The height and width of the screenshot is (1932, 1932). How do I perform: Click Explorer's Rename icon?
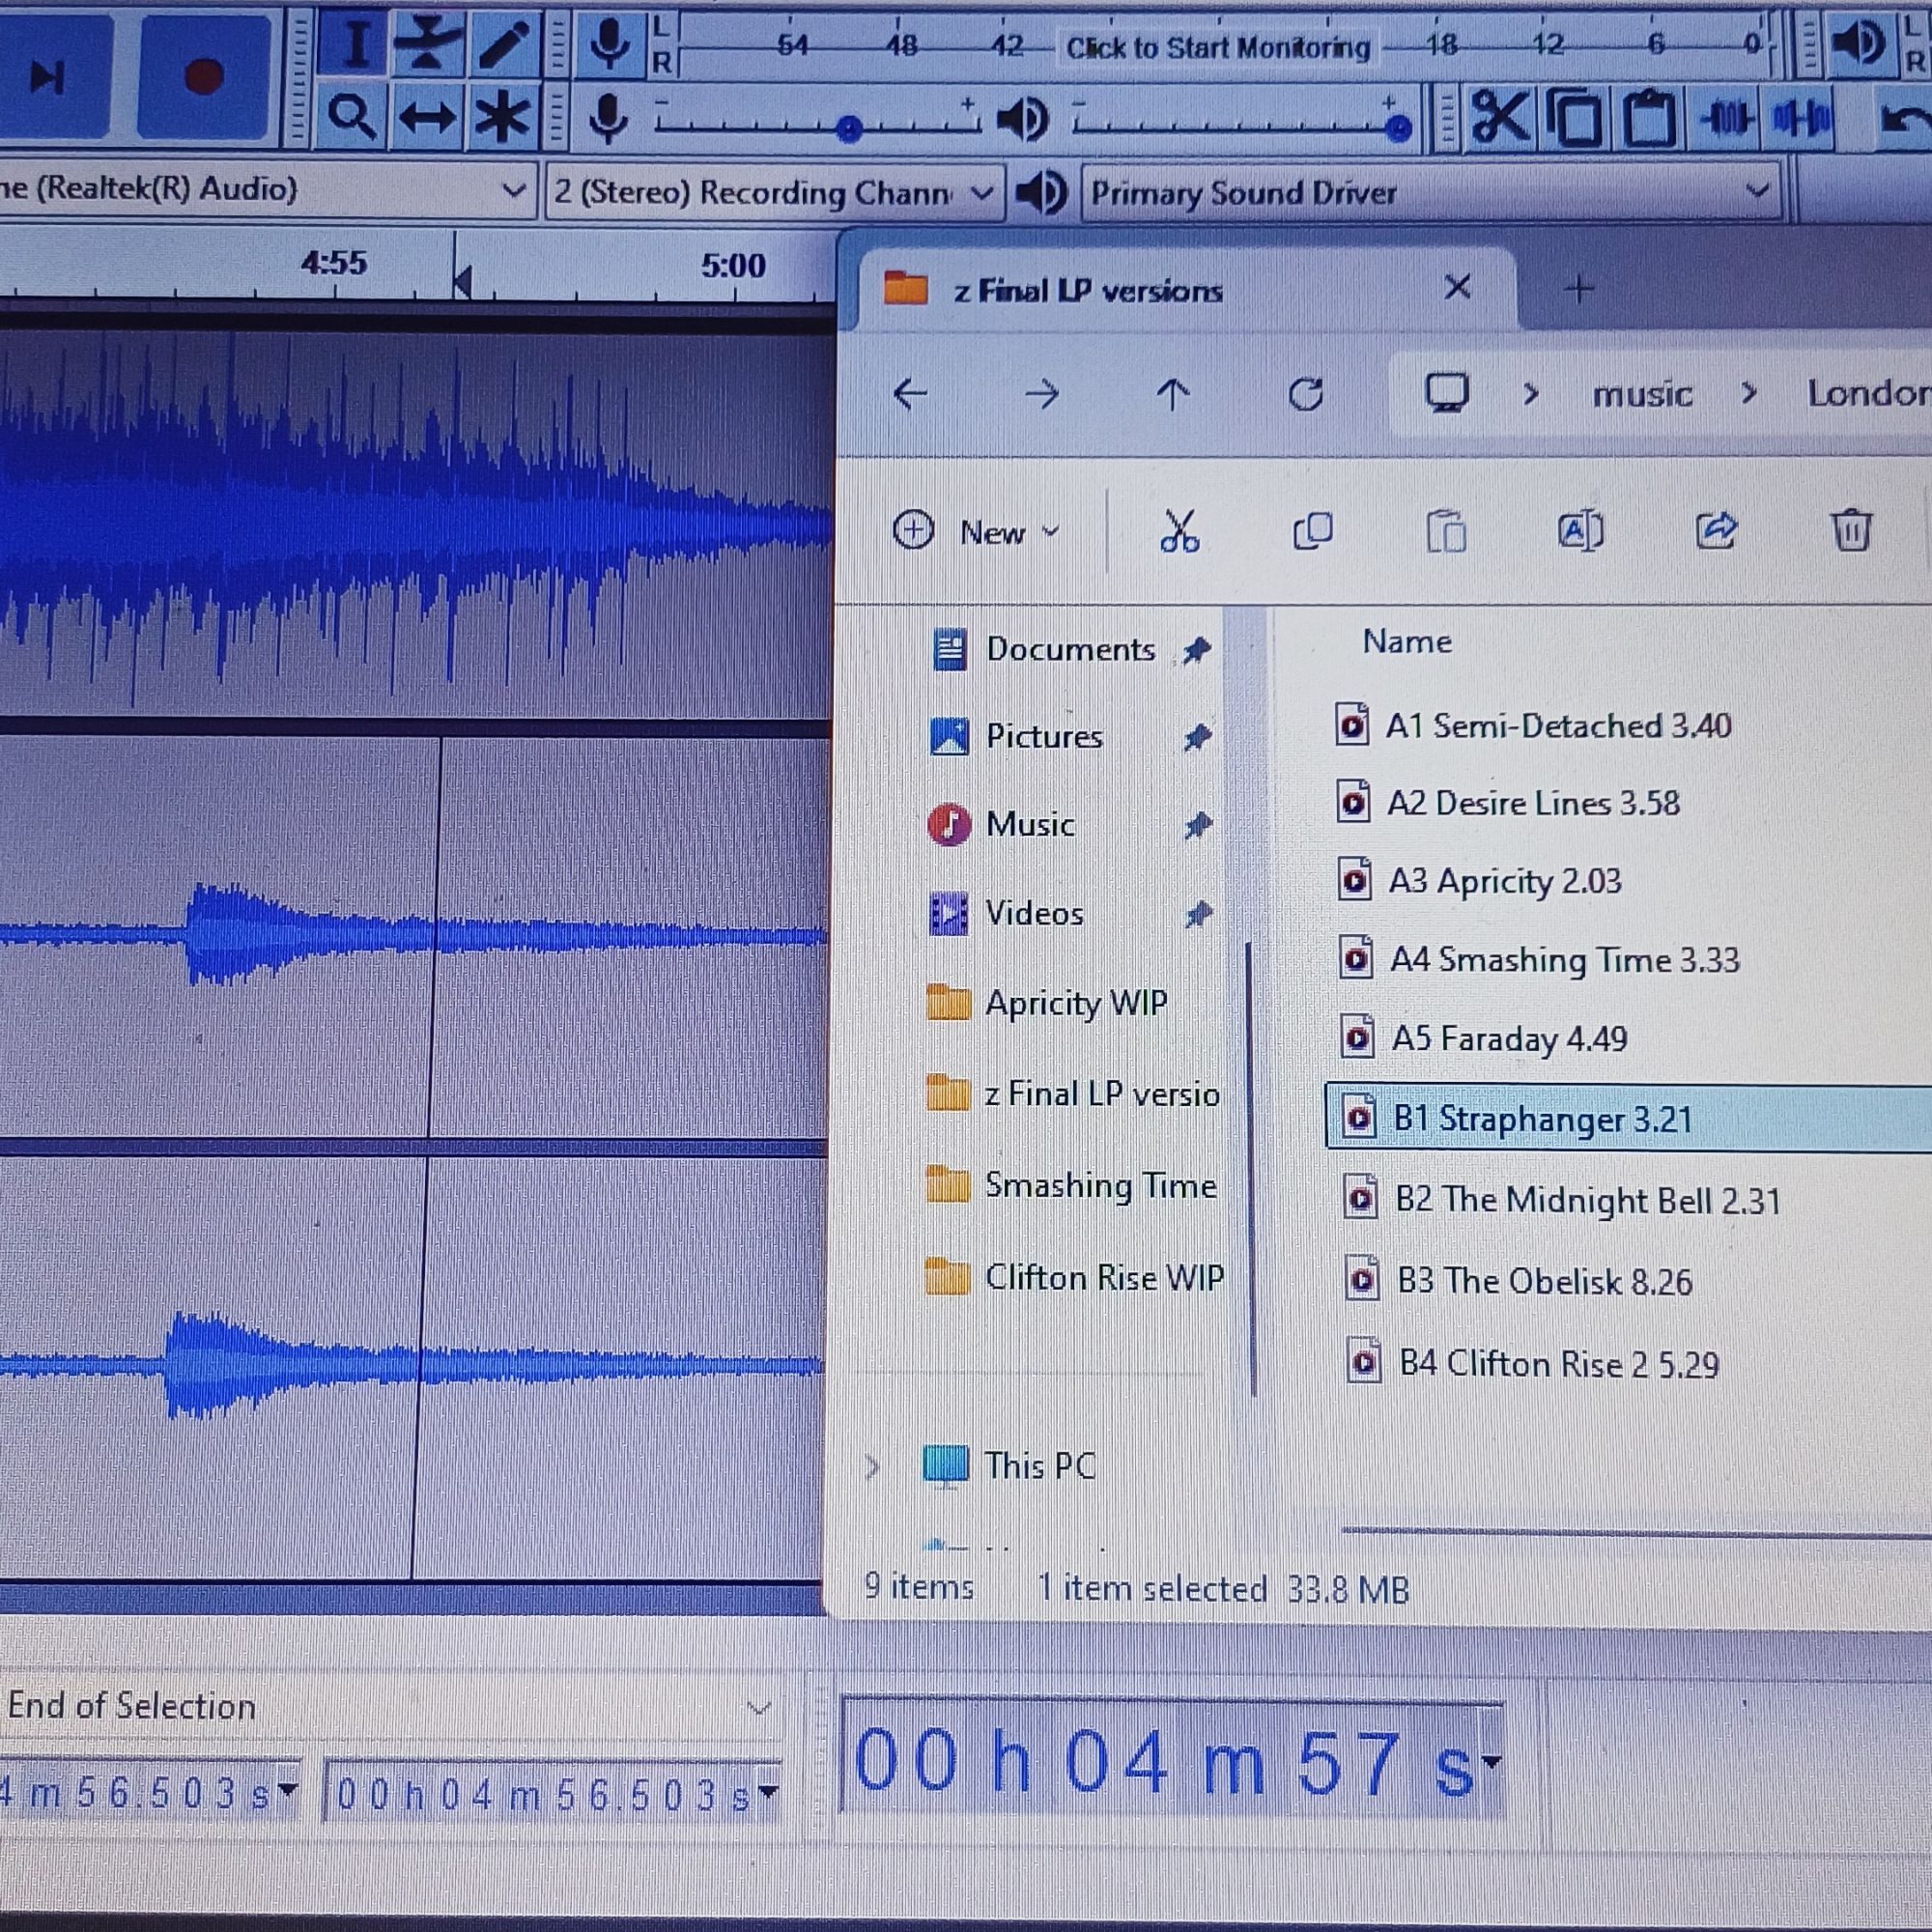1581,531
